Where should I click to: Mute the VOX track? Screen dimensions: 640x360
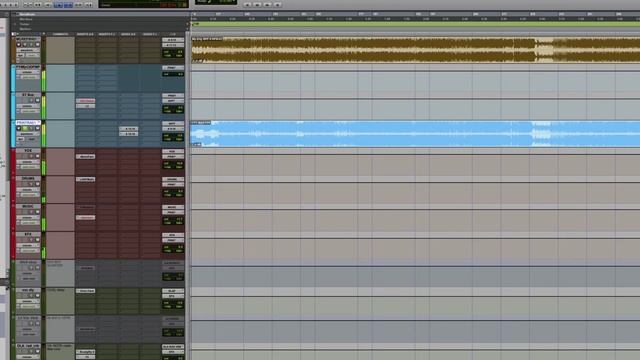(x=38, y=156)
